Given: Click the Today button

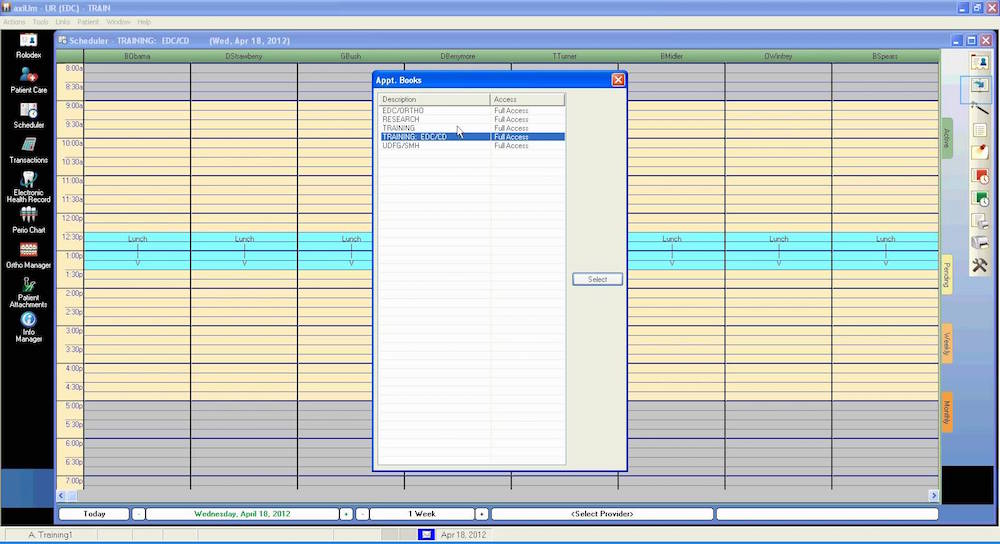Looking at the screenshot, I should coord(94,514).
